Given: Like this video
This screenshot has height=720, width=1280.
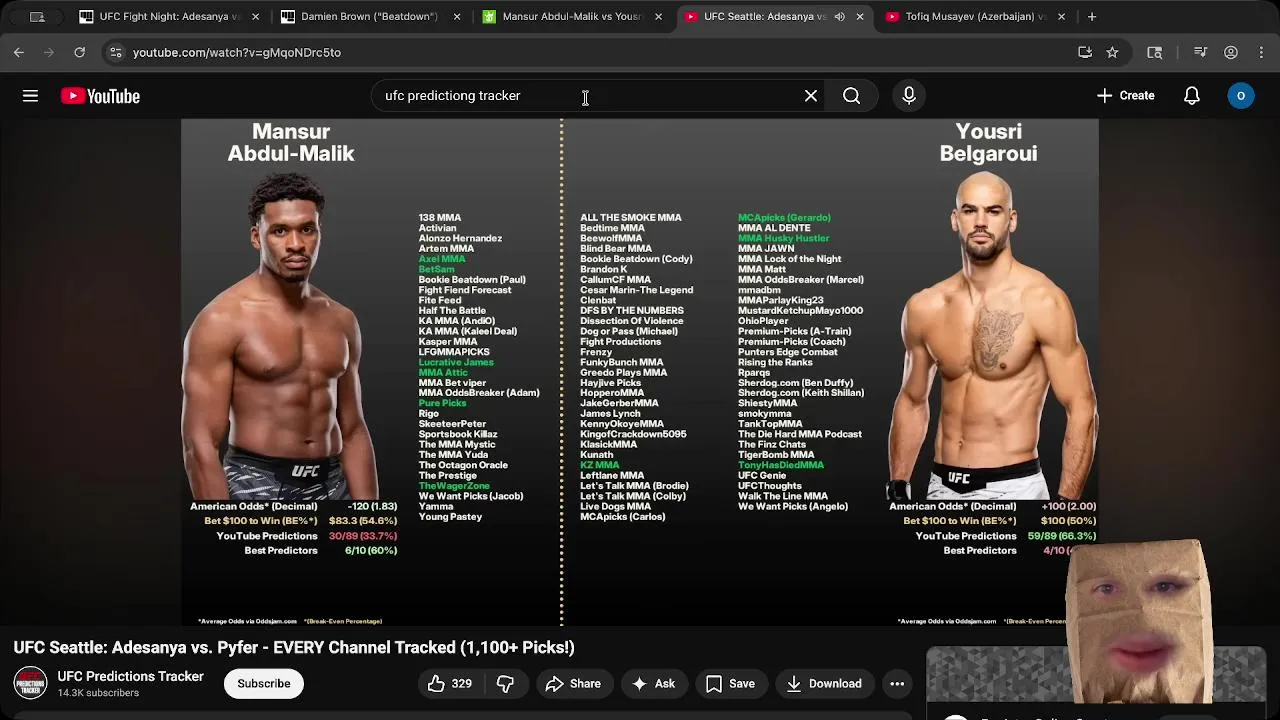Looking at the screenshot, I should pyautogui.click(x=450, y=684).
